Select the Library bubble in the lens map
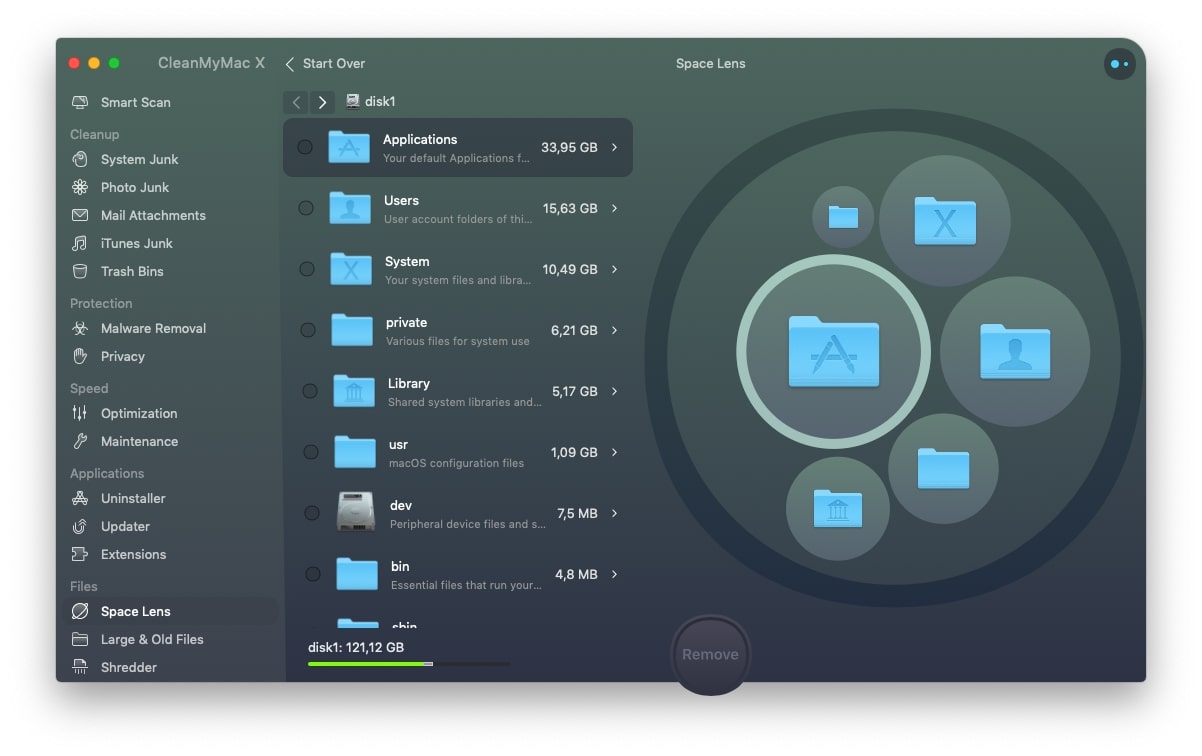The height and width of the screenshot is (756, 1202). [x=838, y=509]
